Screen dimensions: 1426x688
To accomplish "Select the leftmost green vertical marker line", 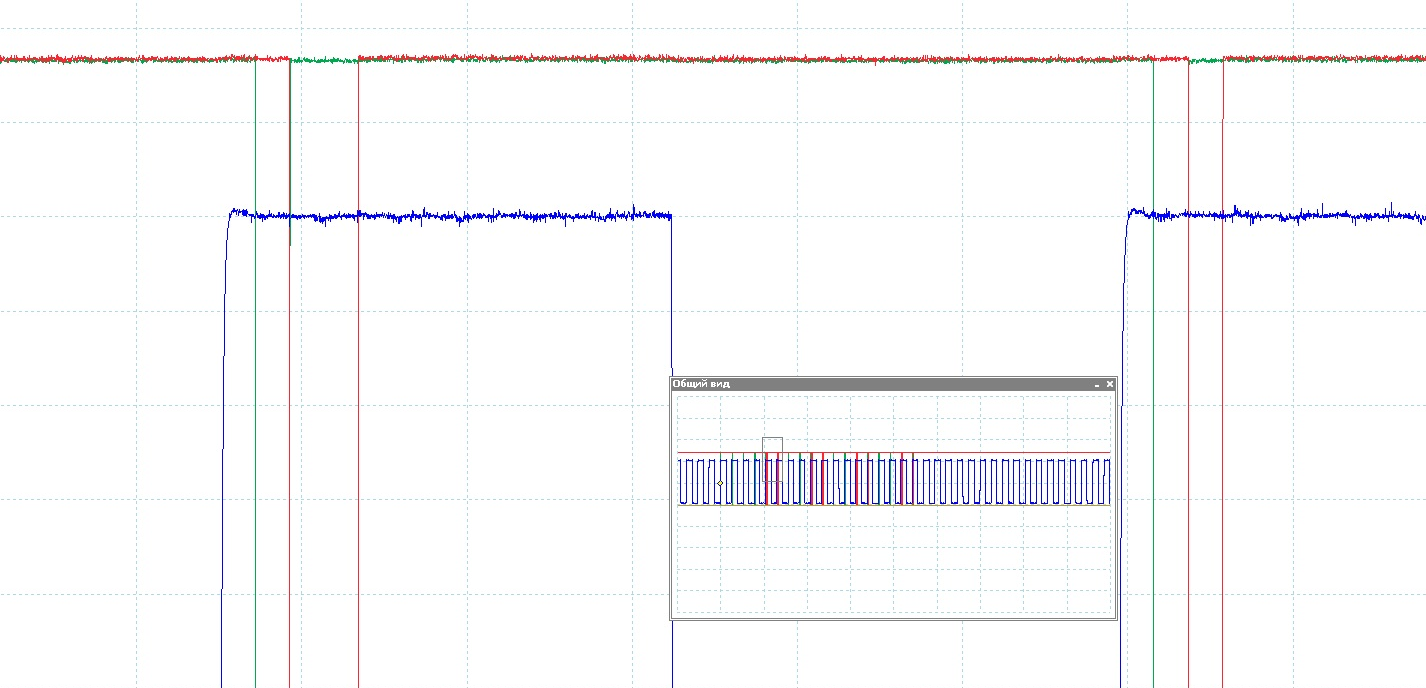I will click(255, 400).
